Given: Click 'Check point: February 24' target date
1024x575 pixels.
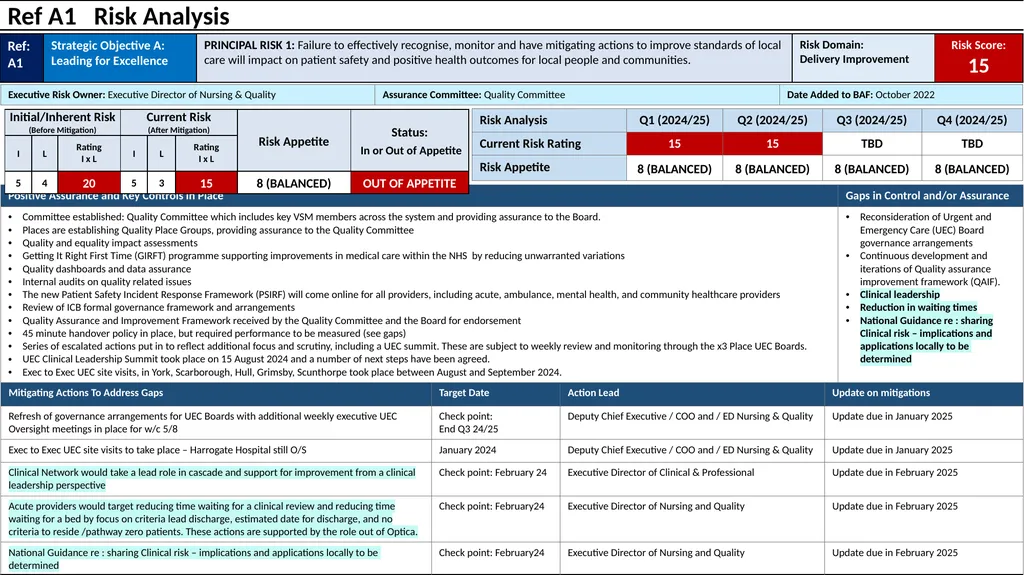Looking at the screenshot, I should (x=492, y=472).
